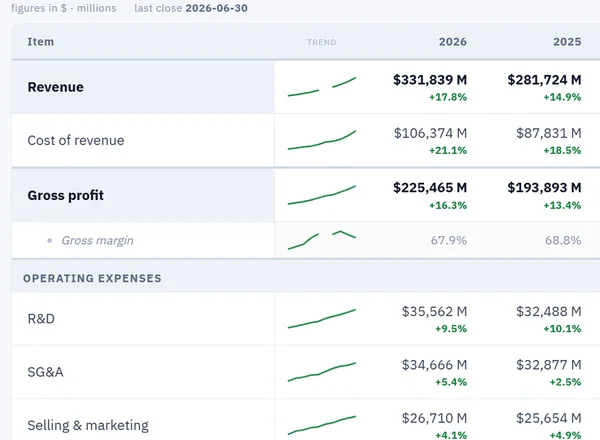Image resolution: width=600 pixels, height=440 pixels.
Task: Click the 'figures in $ · millions' note
Action: click(x=64, y=8)
